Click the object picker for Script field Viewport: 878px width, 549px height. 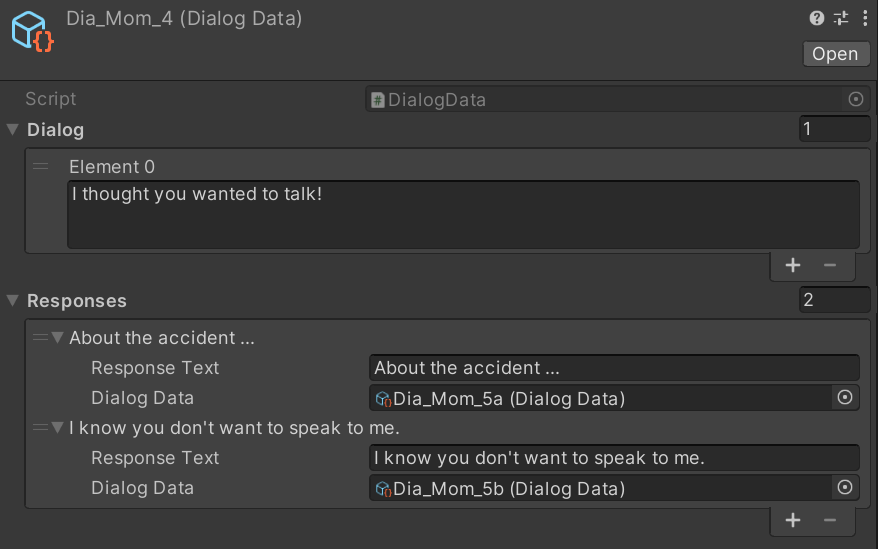pos(856,99)
